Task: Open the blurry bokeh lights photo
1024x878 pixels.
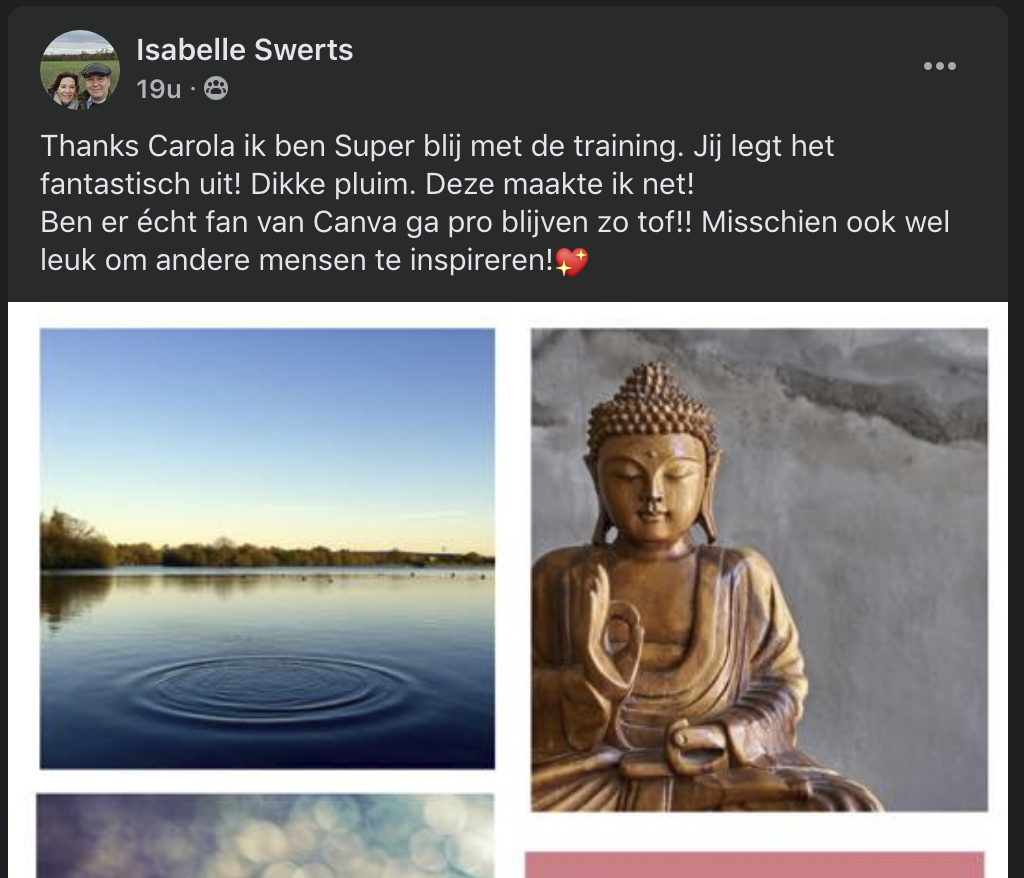Action: point(265,836)
